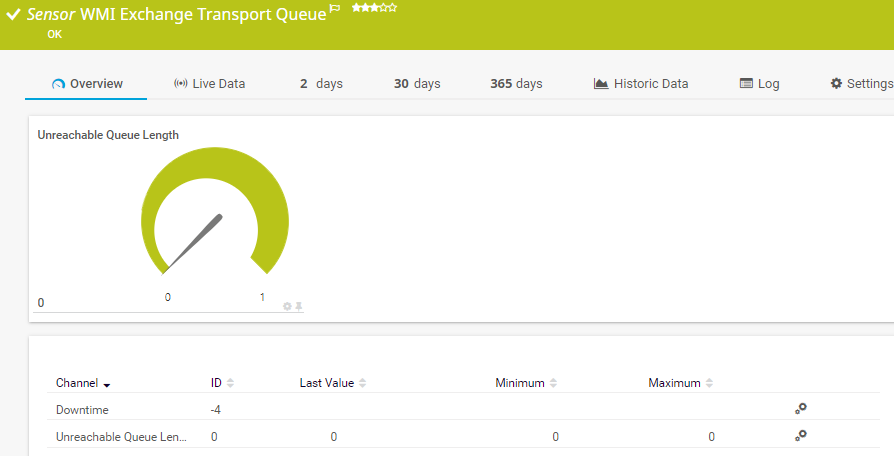The image size is (894, 456).
Task: Click the pin icon below gauge
Action: point(298,306)
